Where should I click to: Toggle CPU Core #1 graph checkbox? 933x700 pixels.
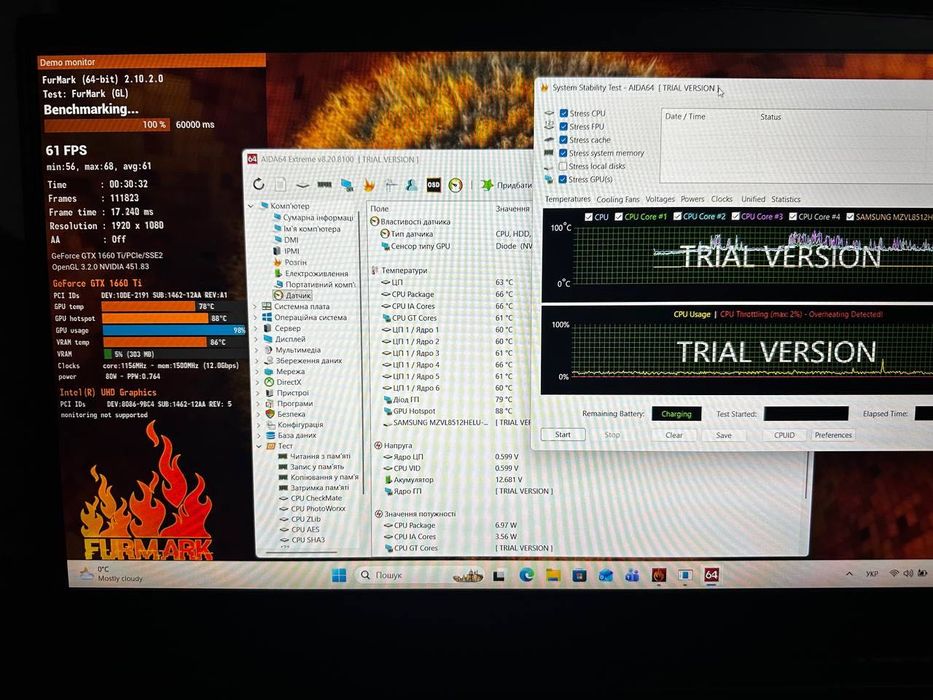click(619, 217)
